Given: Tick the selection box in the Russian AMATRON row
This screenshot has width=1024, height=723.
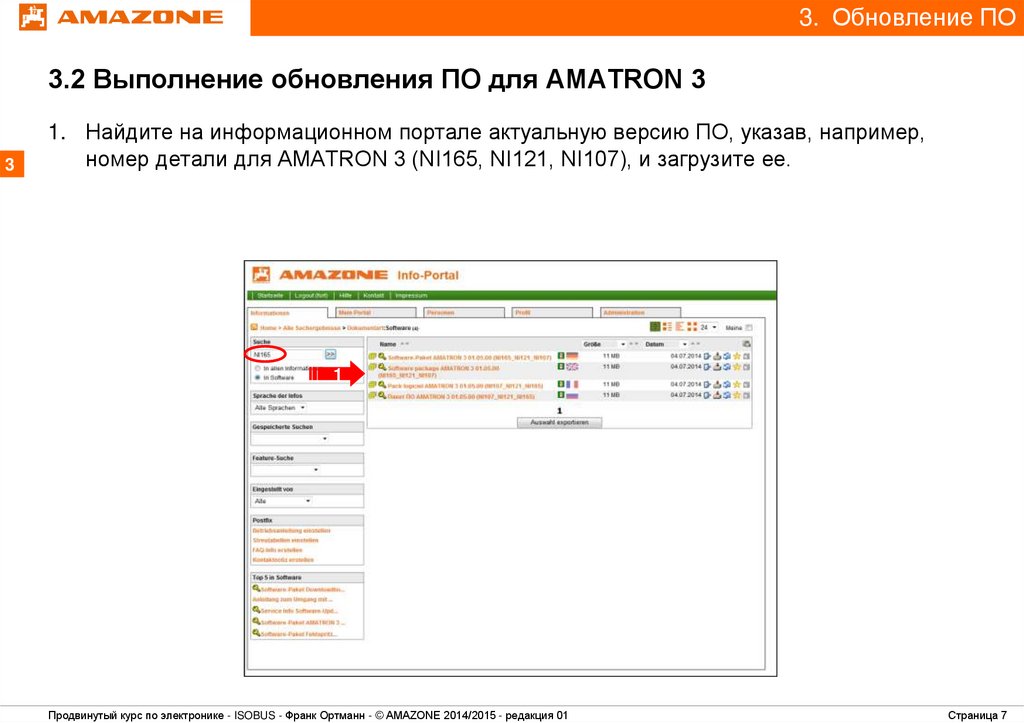Looking at the screenshot, I should point(746,395).
